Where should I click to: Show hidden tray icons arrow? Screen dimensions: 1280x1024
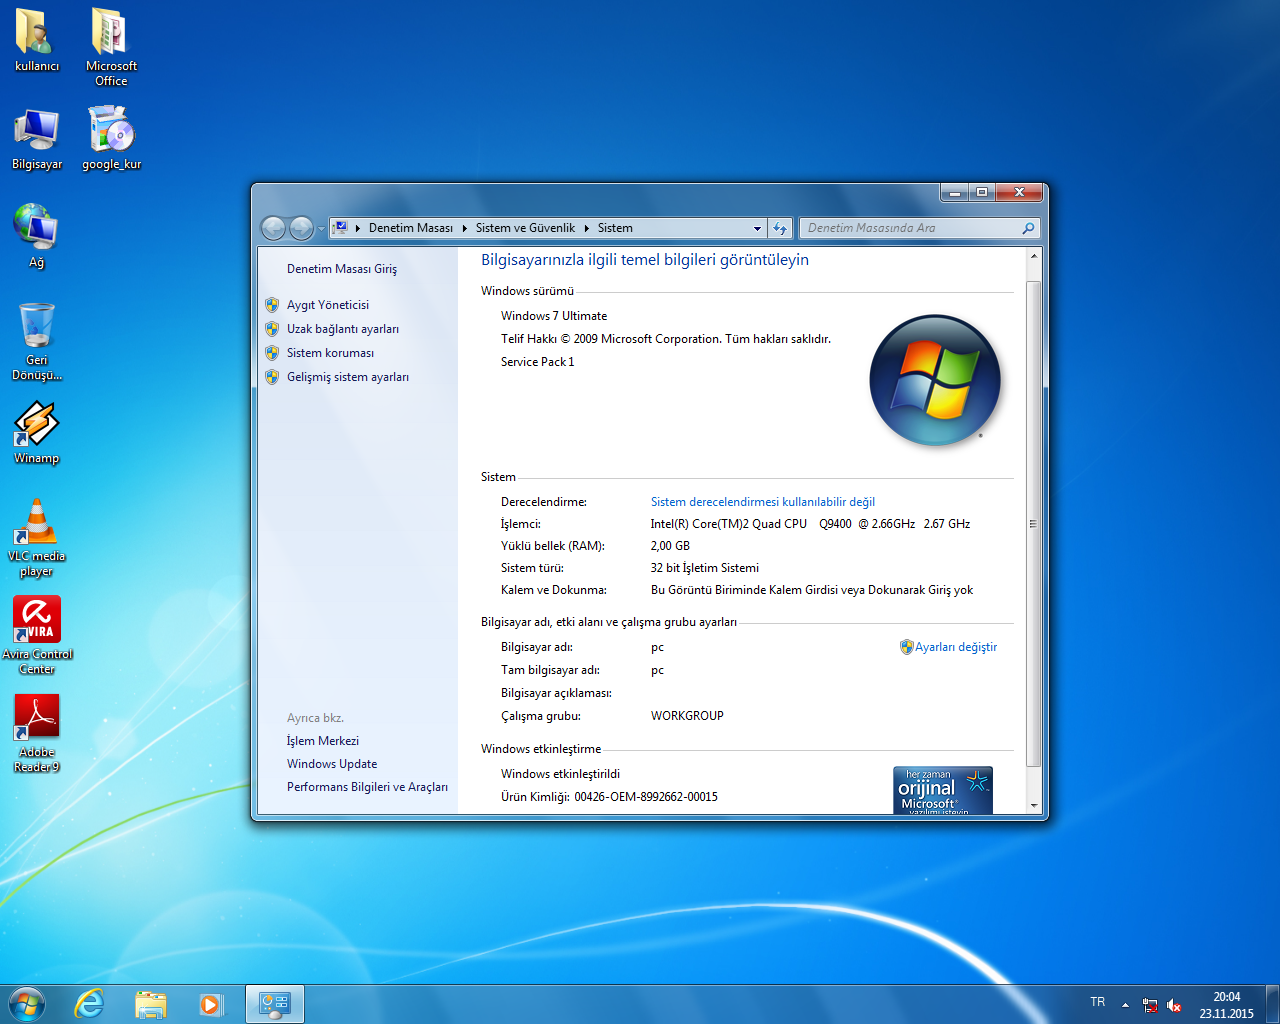(1125, 1004)
